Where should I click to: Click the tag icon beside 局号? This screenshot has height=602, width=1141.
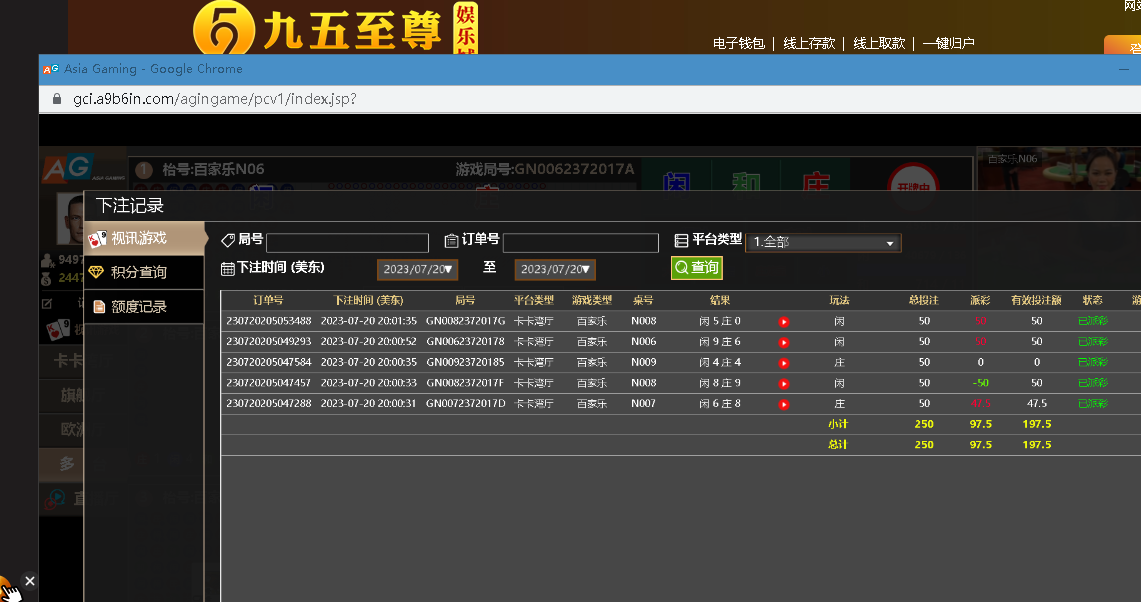tap(228, 239)
